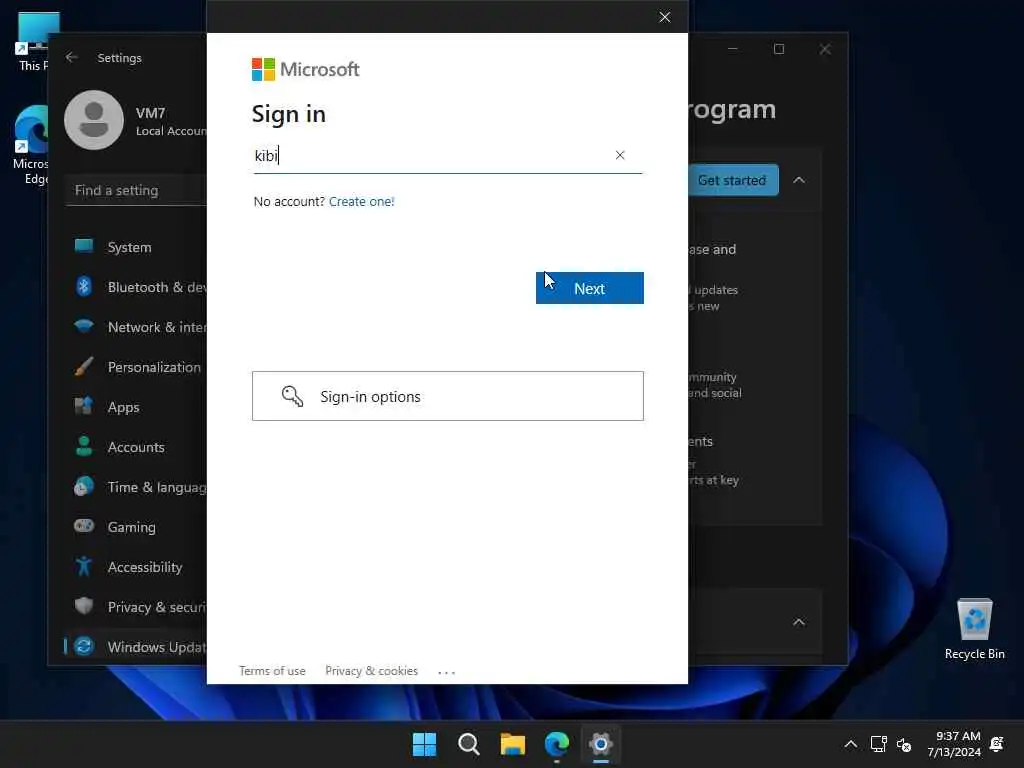Image resolution: width=1024 pixels, height=768 pixels.
Task: Click the Network wifi icon in sidebar
Action: point(84,325)
